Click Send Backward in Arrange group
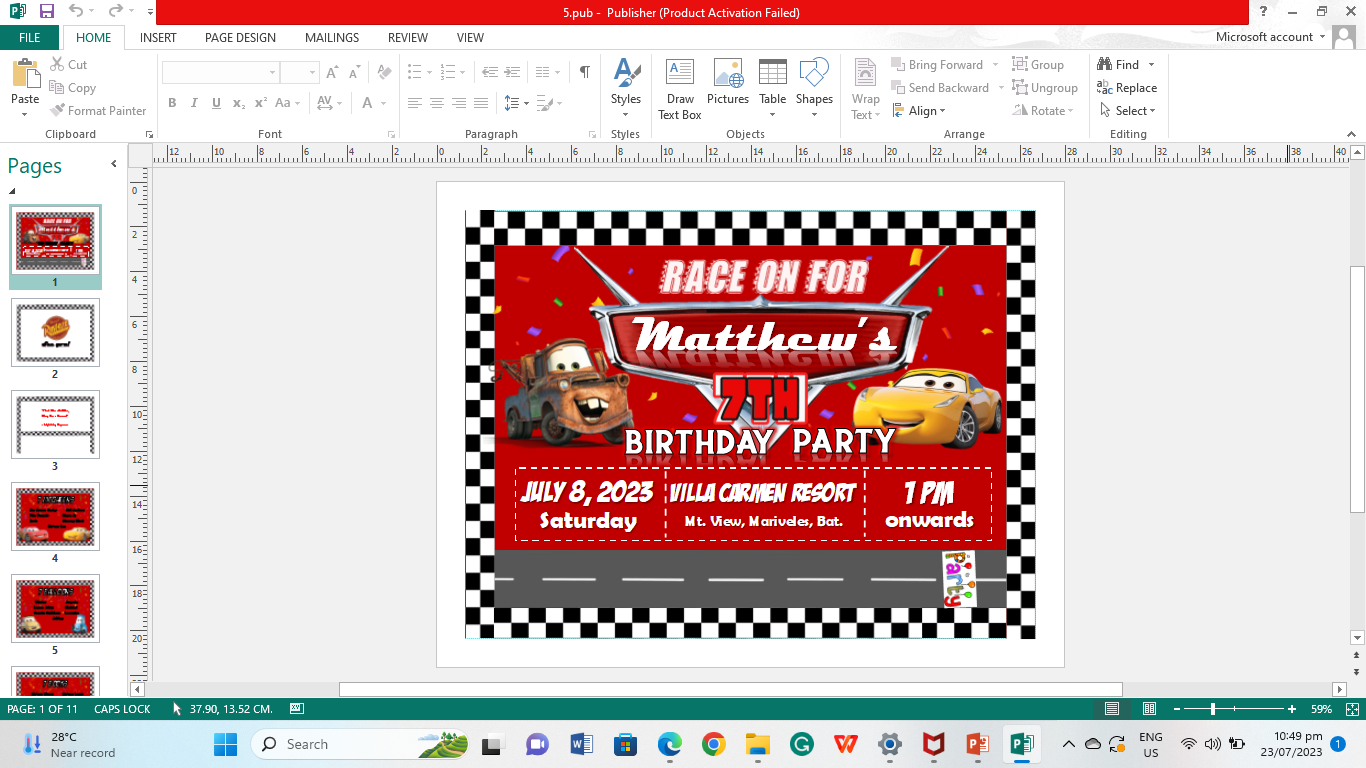 point(939,88)
